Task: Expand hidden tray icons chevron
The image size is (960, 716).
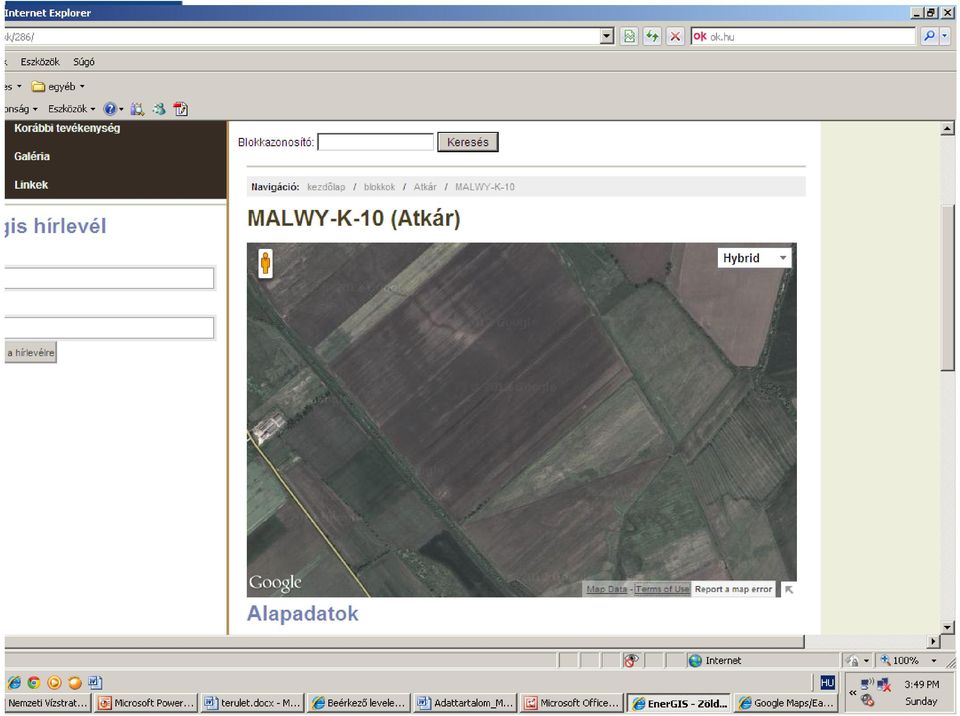Action: click(x=852, y=693)
